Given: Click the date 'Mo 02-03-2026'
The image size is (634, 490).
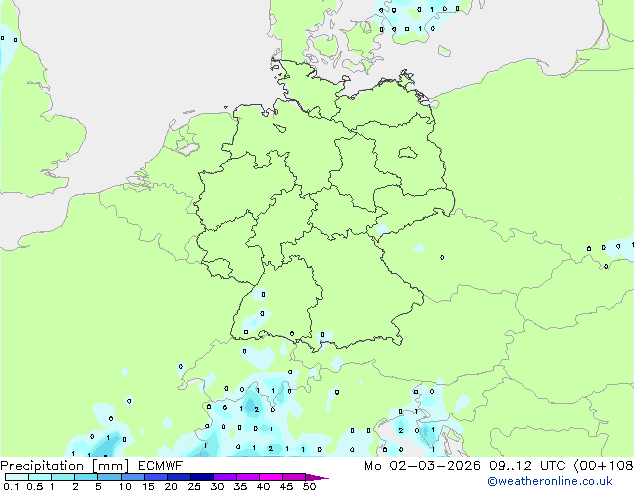Looking at the screenshot, I should click(422, 466).
